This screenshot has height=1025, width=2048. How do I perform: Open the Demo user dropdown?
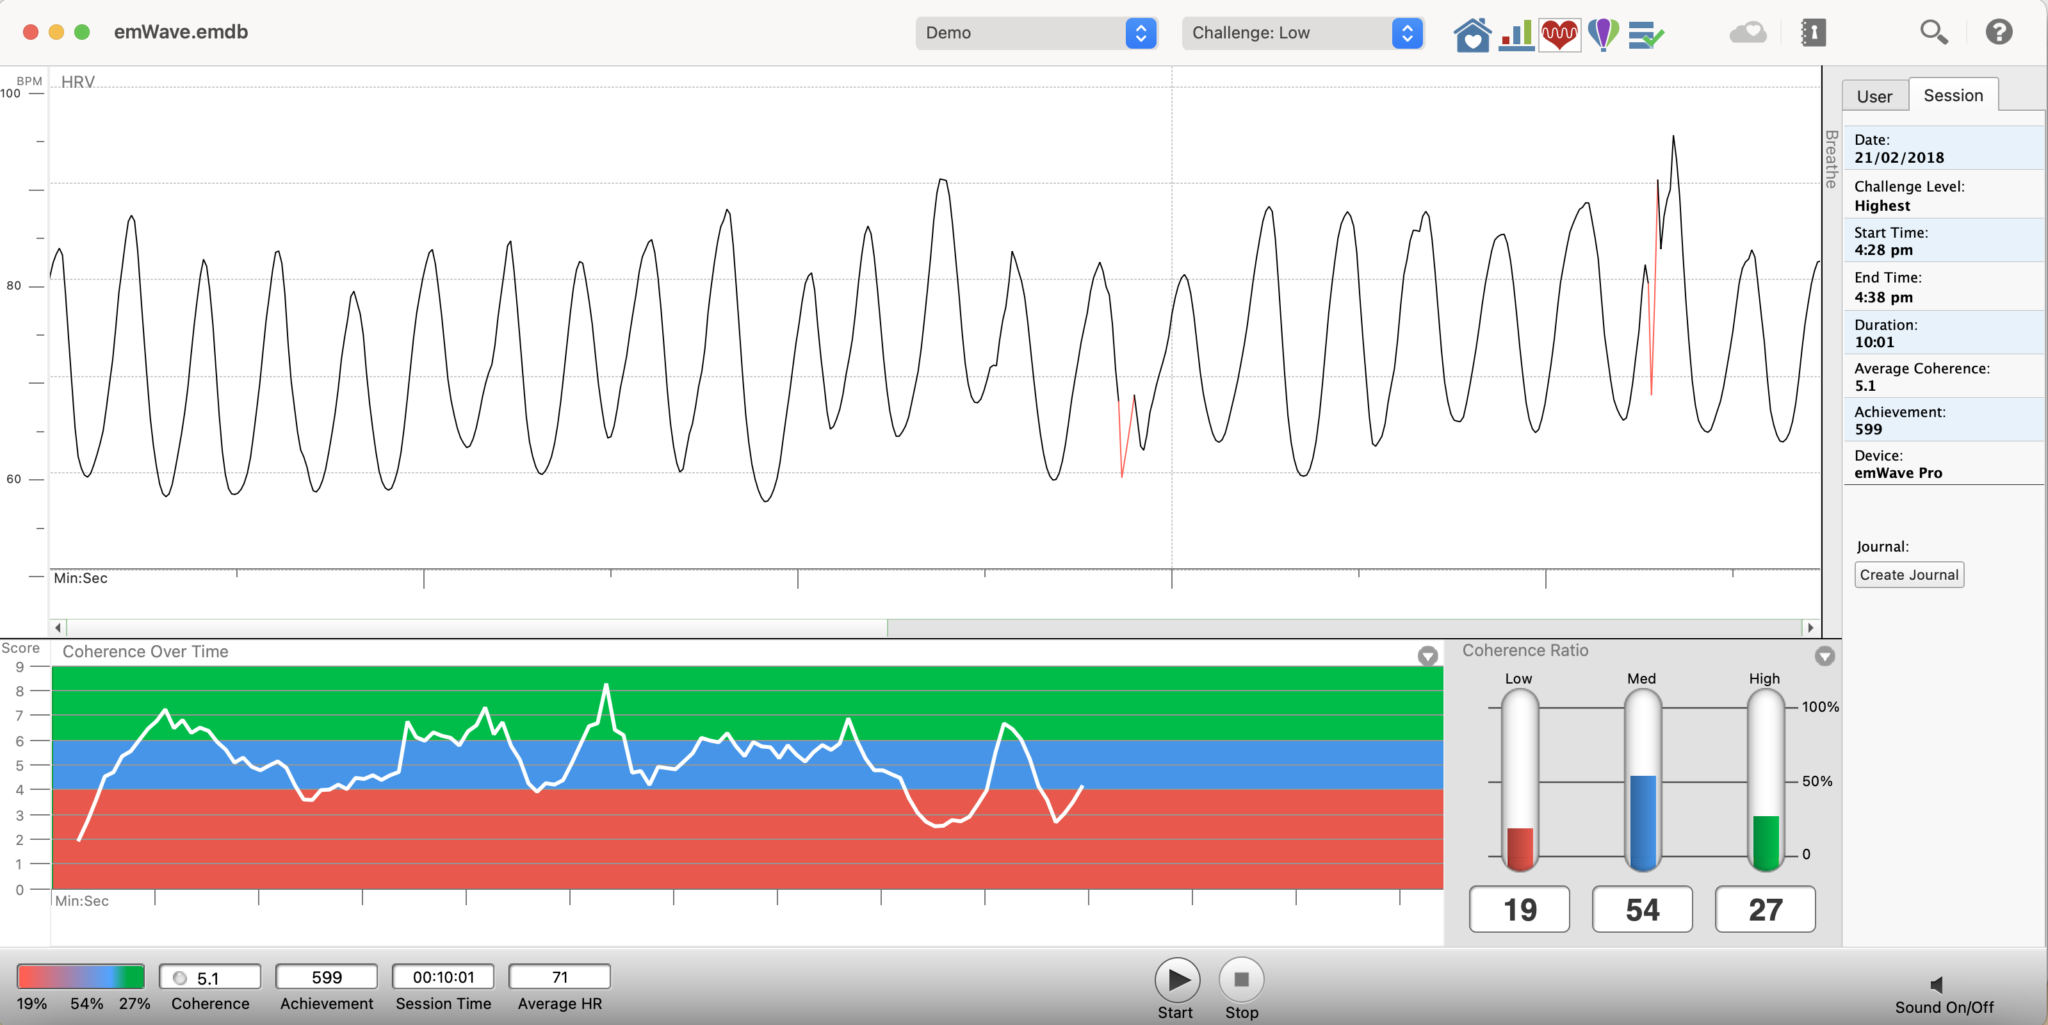tap(1036, 33)
